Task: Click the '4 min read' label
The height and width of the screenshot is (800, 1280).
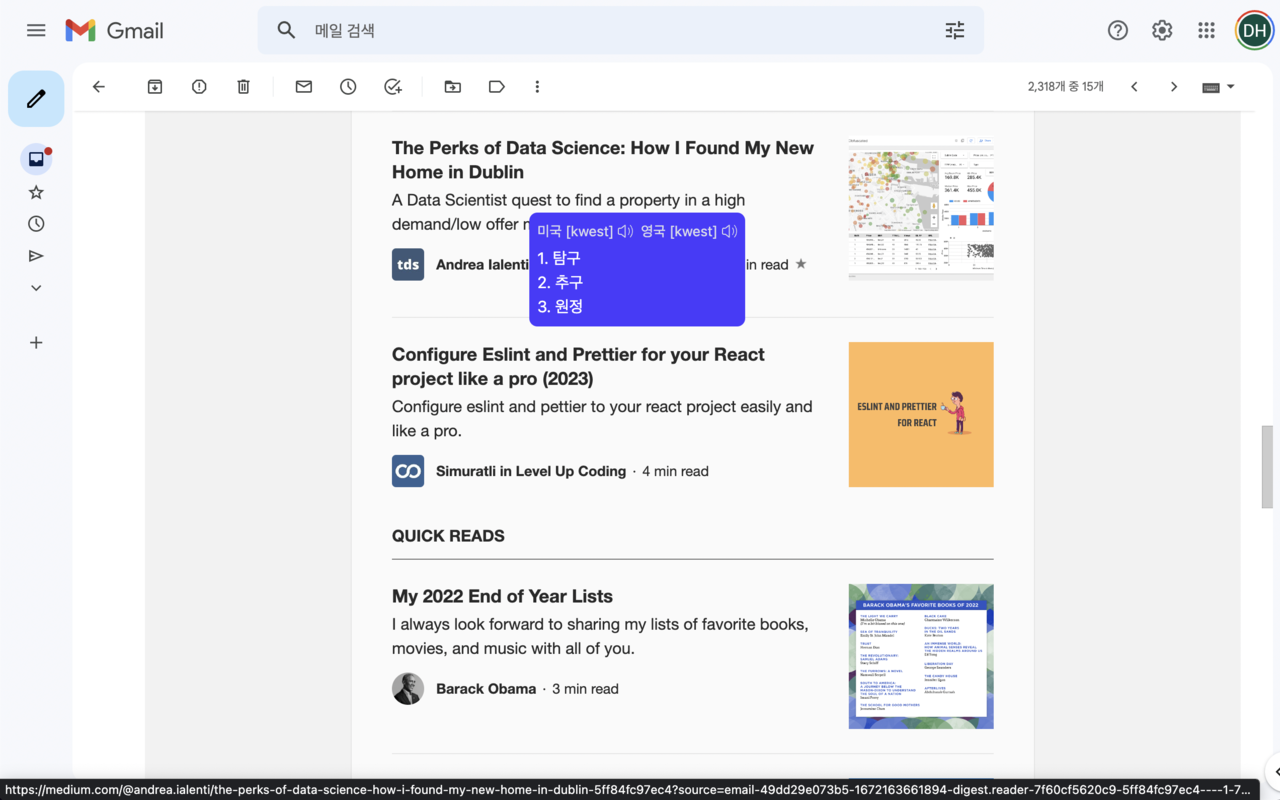Action: 675,471
